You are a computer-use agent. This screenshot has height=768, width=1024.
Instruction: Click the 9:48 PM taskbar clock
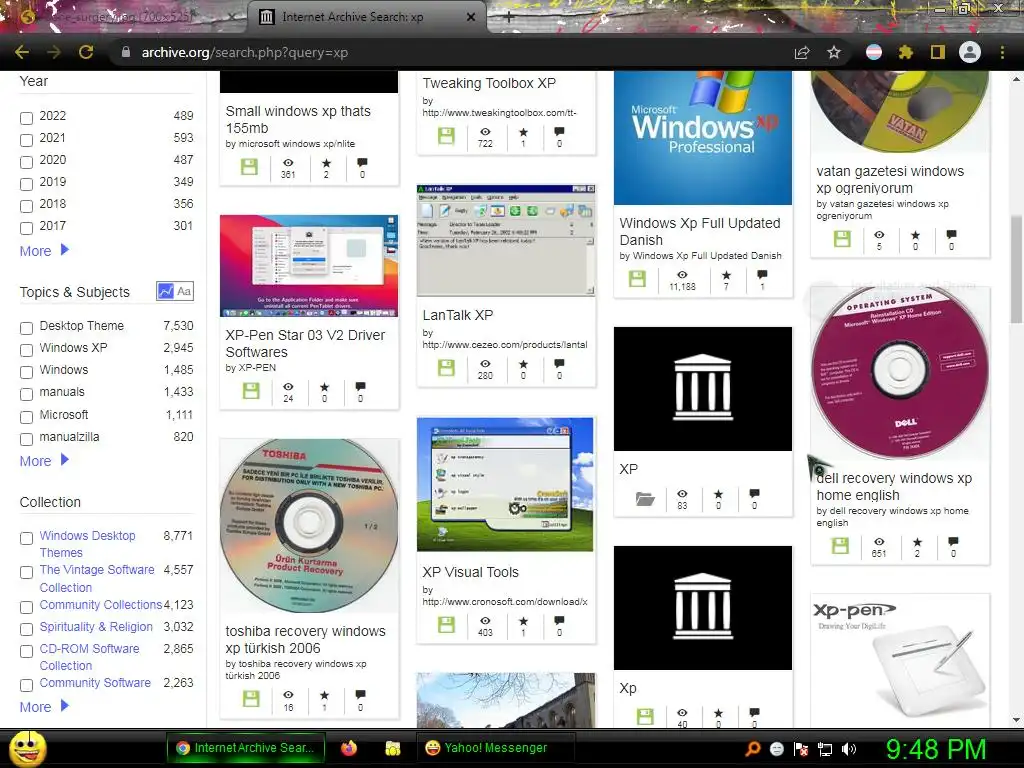[x=936, y=749]
